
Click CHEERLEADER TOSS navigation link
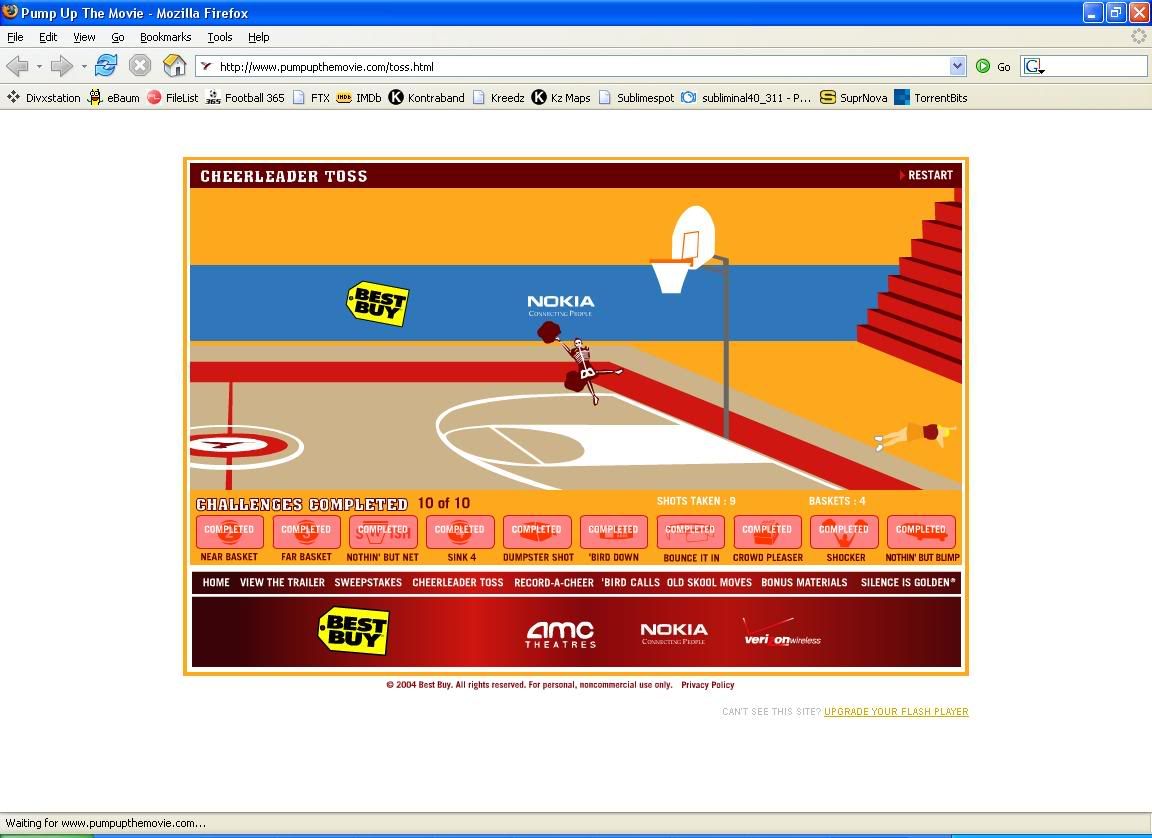click(x=458, y=582)
